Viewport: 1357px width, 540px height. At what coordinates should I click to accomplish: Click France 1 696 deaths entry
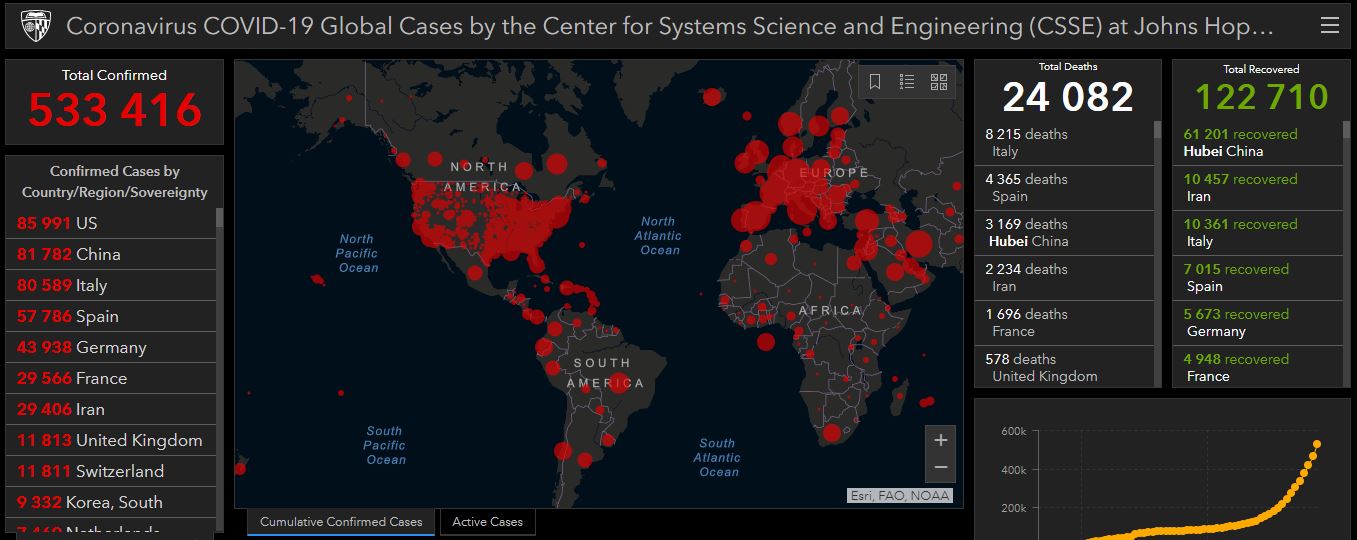click(1064, 323)
